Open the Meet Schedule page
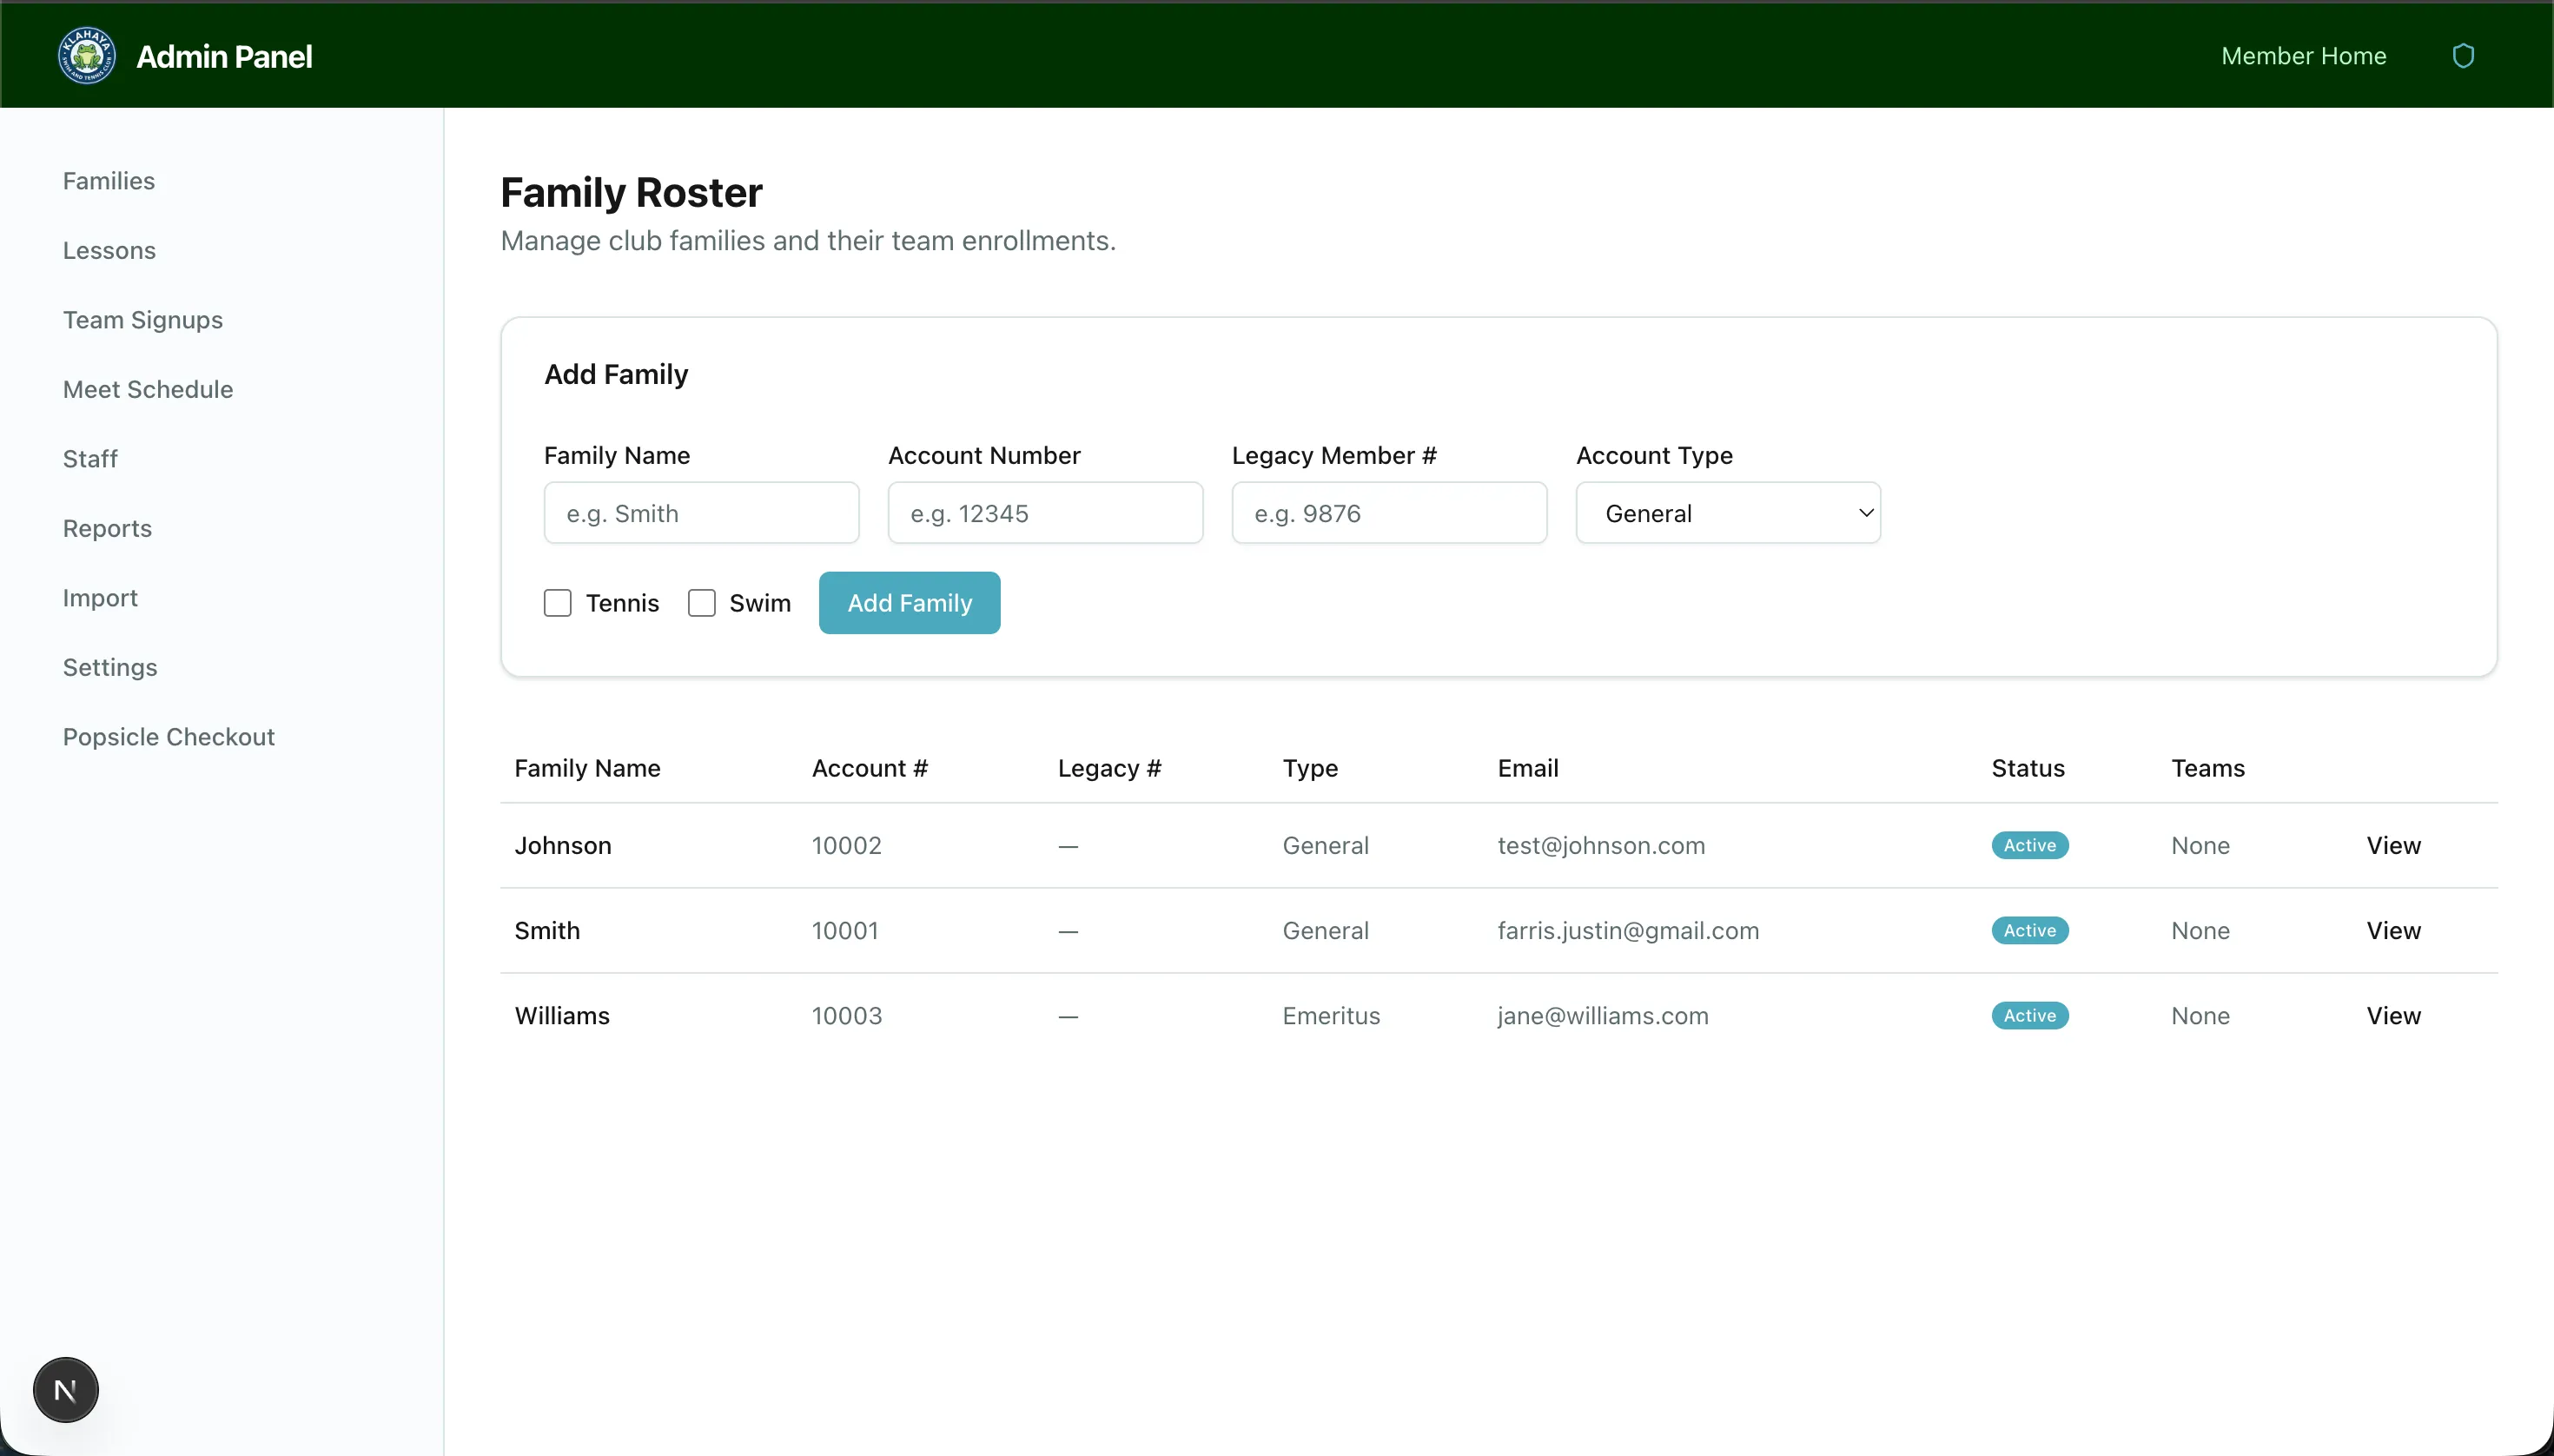The width and height of the screenshot is (2554, 1456). (x=147, y=389)
